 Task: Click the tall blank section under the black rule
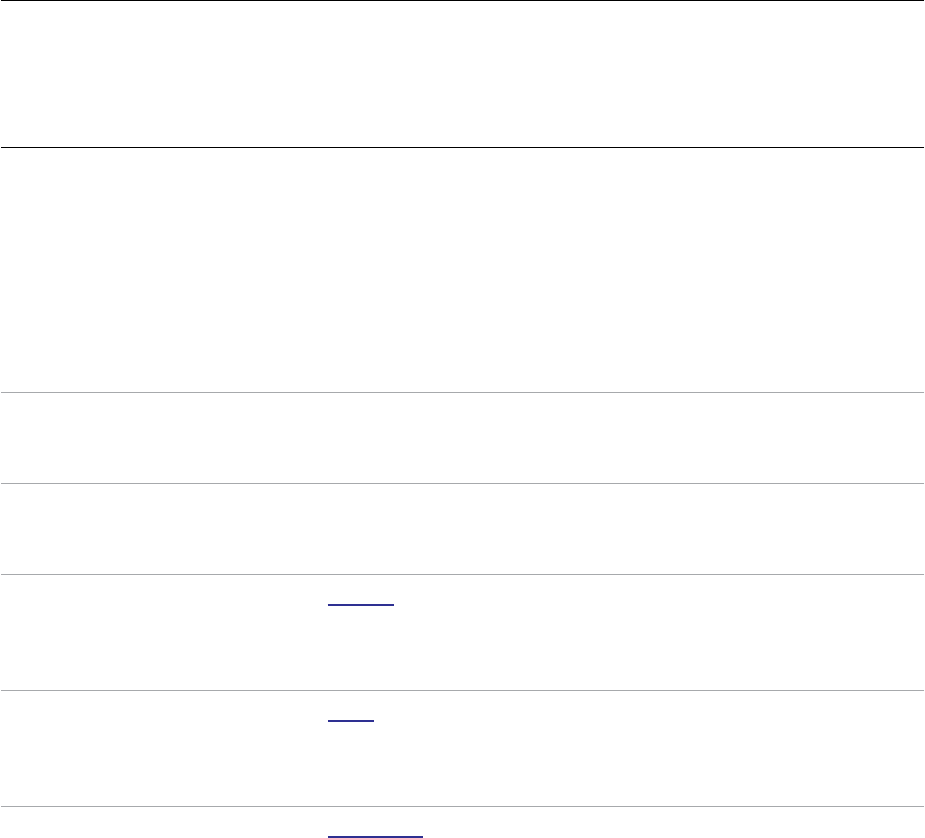pos(462,270)
